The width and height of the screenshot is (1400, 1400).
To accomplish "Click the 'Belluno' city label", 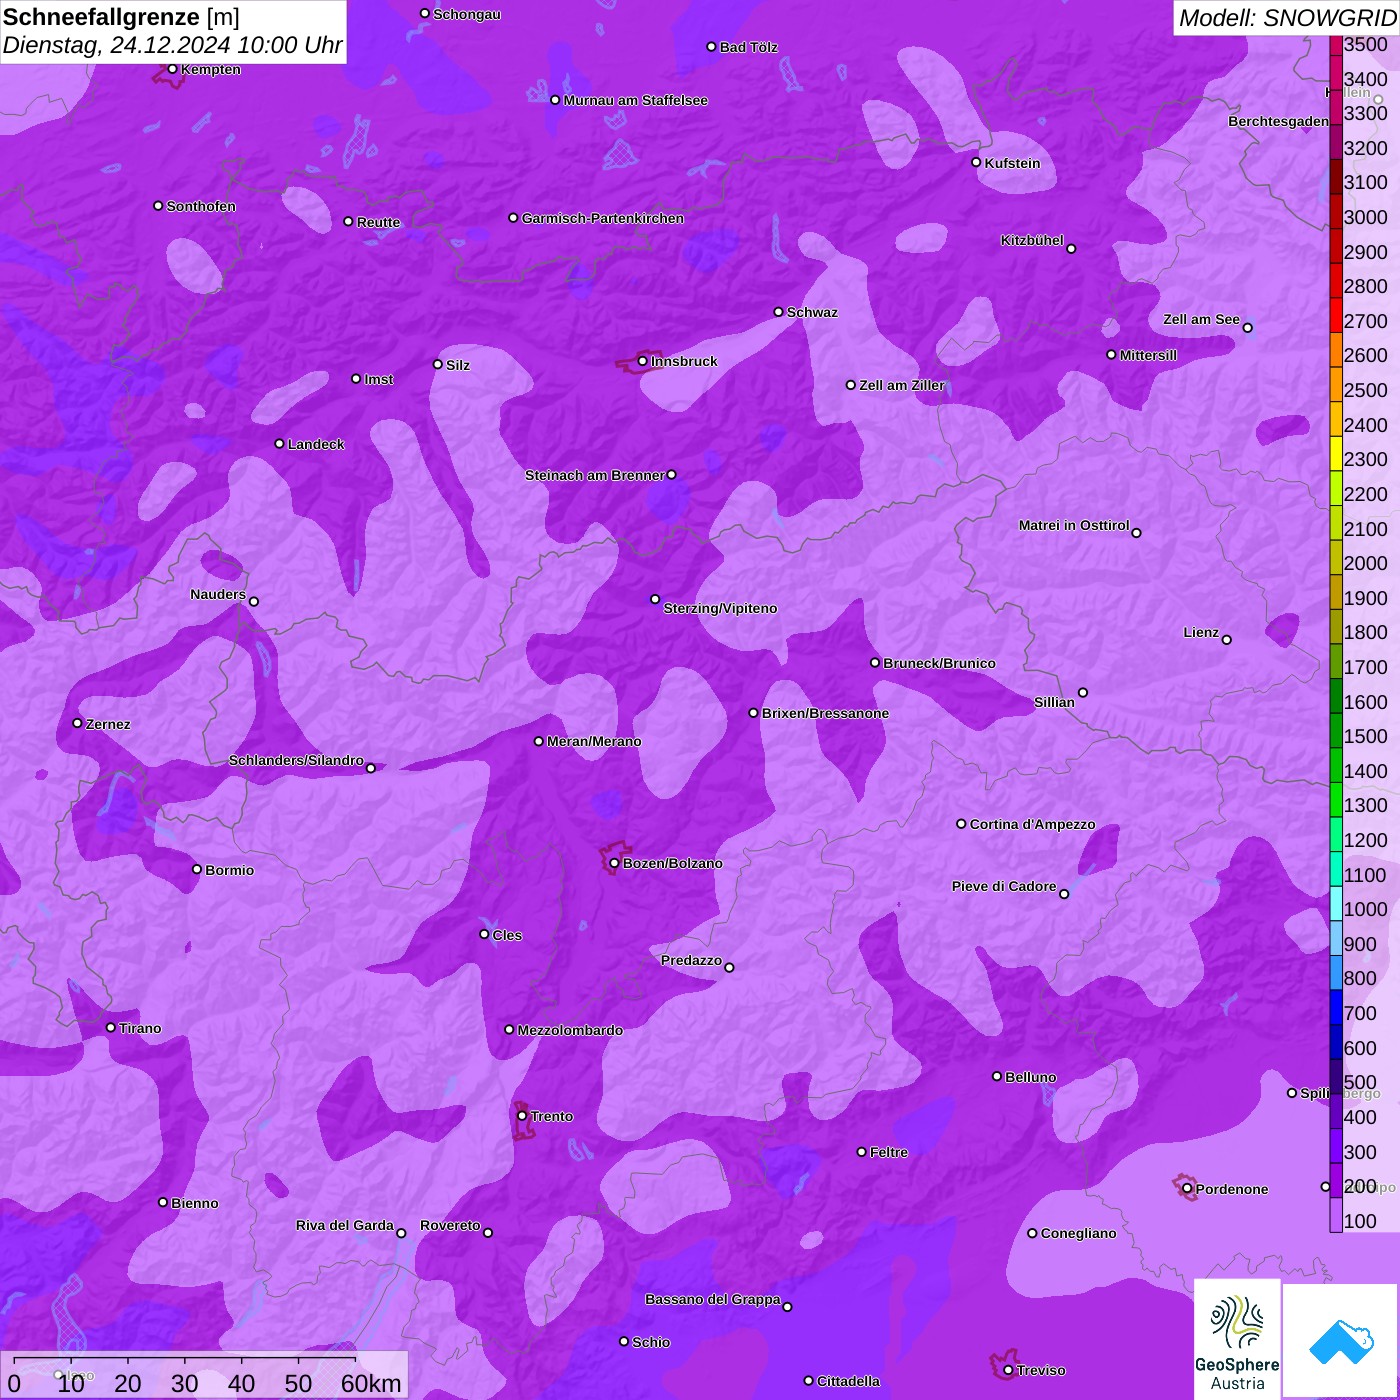I will point(1030,1077).
